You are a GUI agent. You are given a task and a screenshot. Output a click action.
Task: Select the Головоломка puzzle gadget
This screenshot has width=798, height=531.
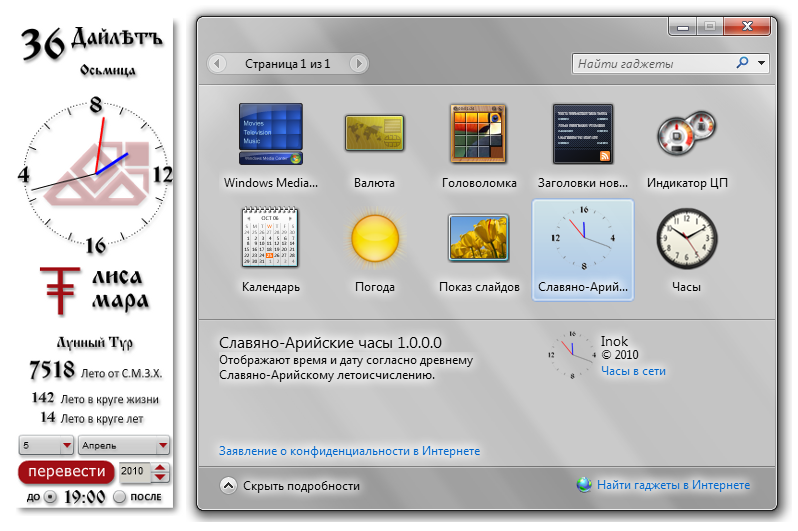click(478, 146)
